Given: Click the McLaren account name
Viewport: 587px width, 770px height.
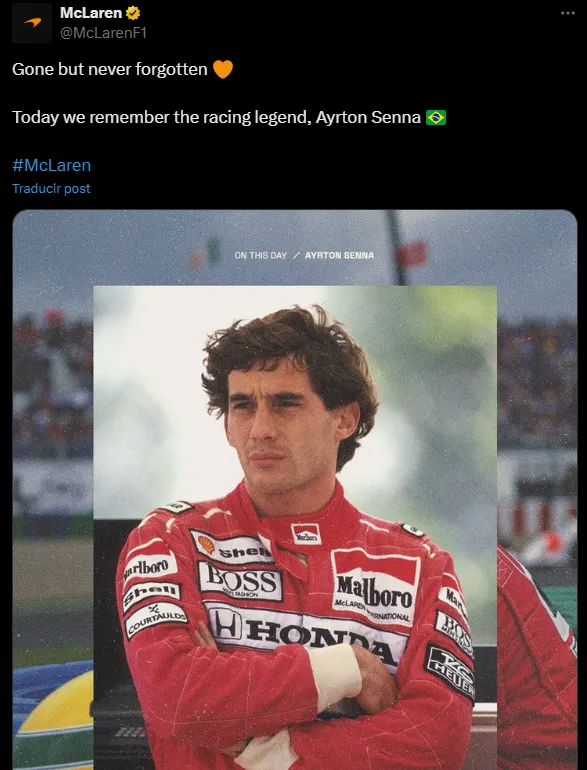Looking at the screenshot, I should 91,13.
